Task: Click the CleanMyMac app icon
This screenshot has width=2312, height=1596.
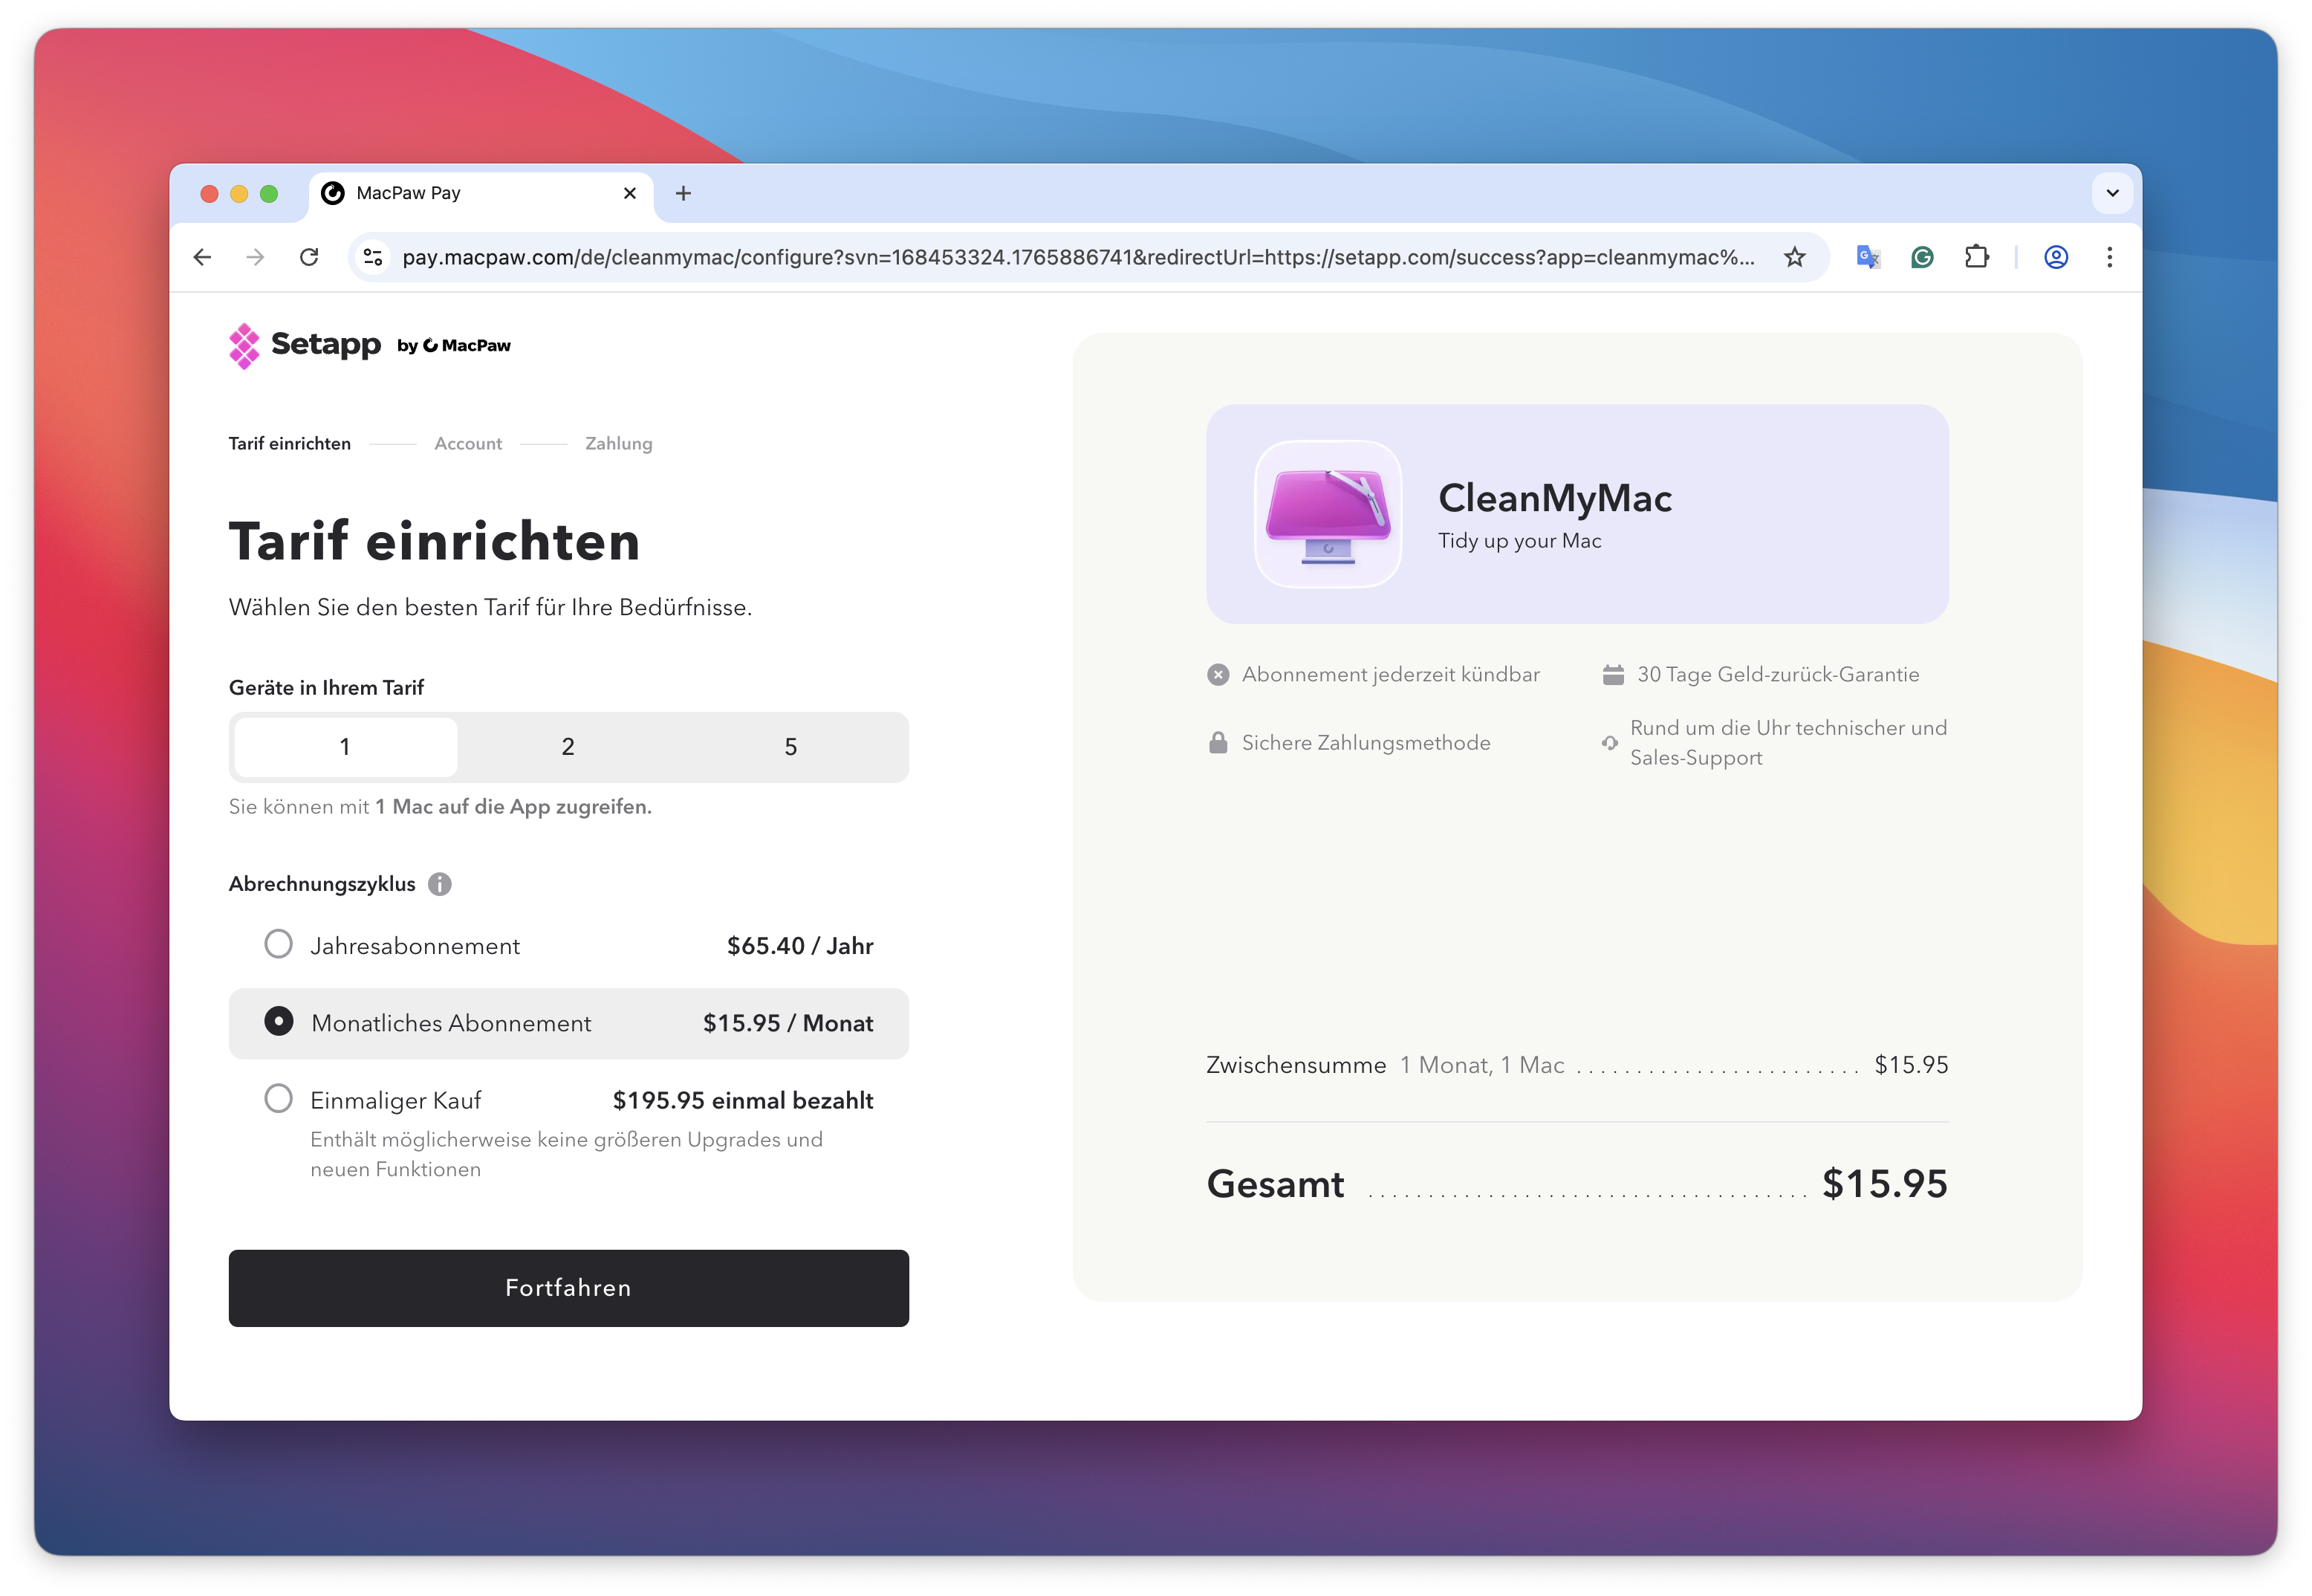Action: (x=1328, y=515)
